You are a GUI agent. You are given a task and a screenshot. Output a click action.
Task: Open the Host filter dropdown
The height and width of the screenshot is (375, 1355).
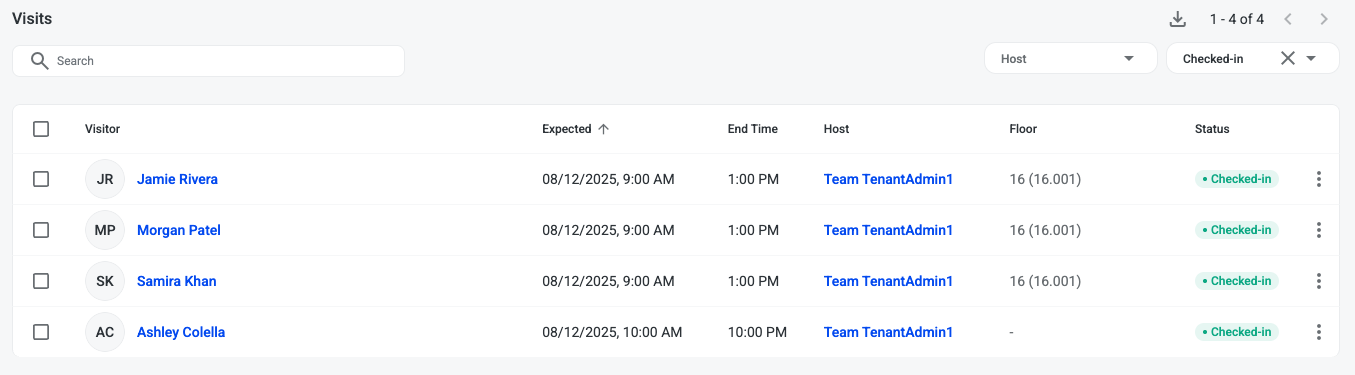click(x=1070, y=59)
